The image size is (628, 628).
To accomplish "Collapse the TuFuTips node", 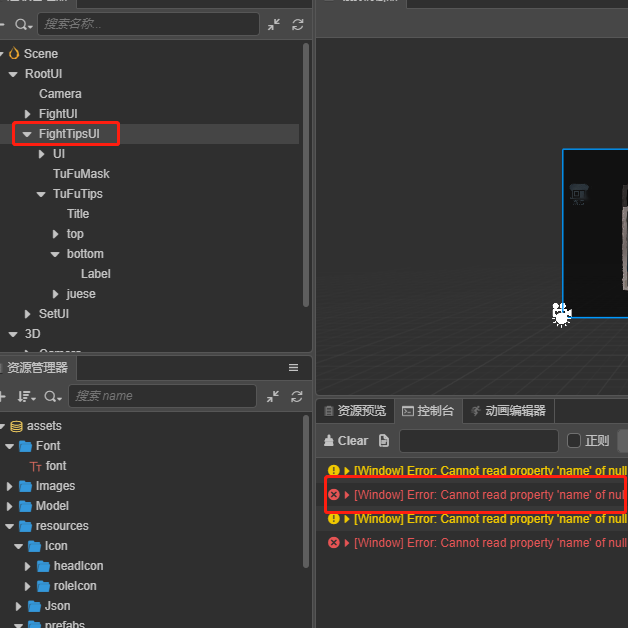I will [x=41, y=194].
